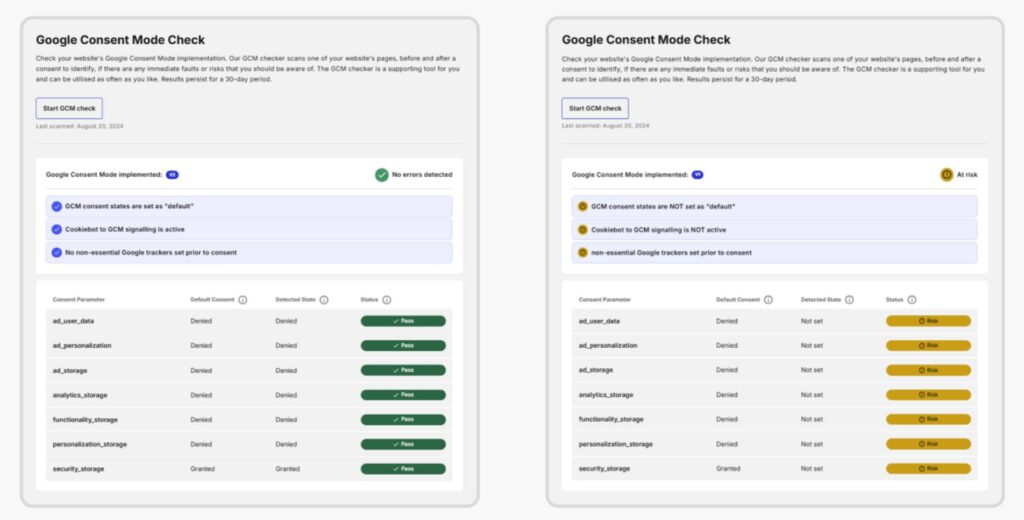Screen dimensions: 1024x520
Task: Click Pass badge for ad_personalization
Action: (x=403, y=346)
